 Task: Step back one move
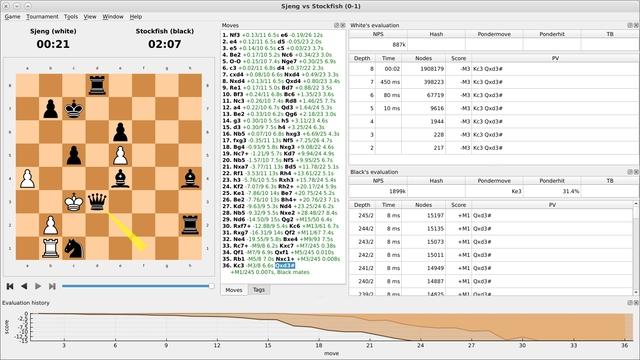(24, 286)
